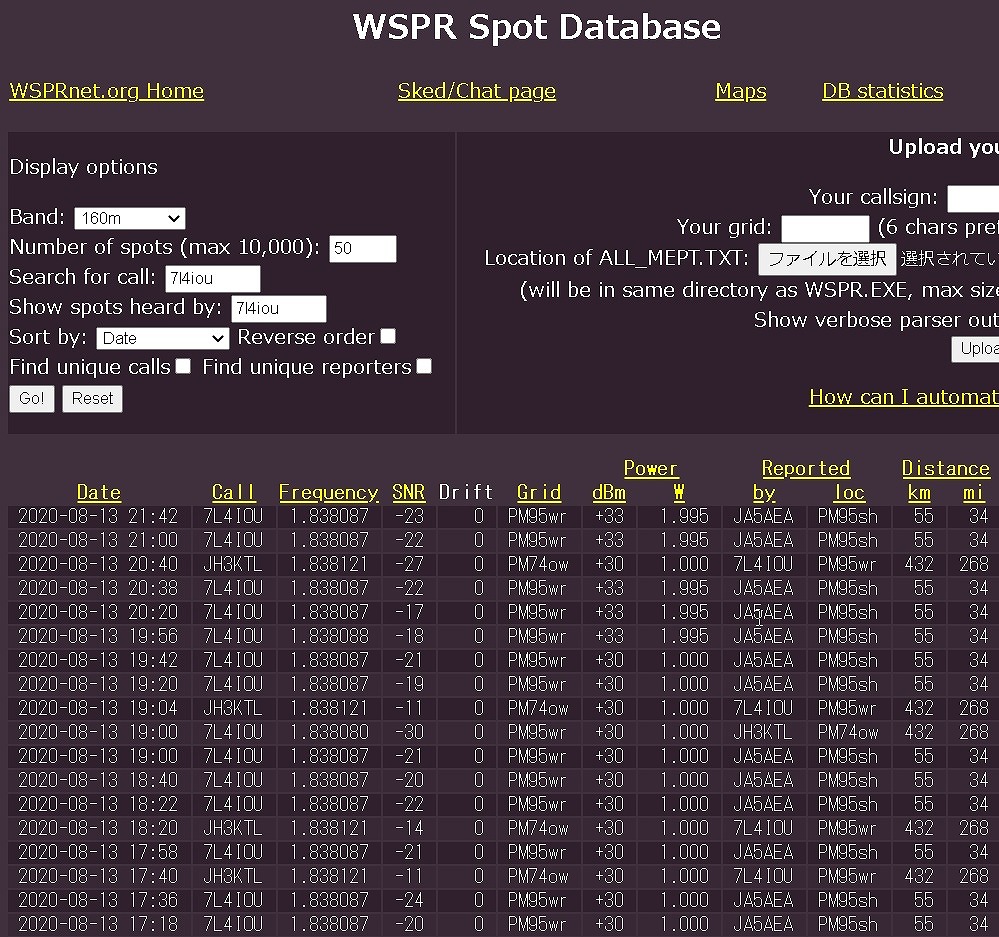Click the Your callsign input field
The height and width of the screenshot is (937, 999).
pos(973,198)
